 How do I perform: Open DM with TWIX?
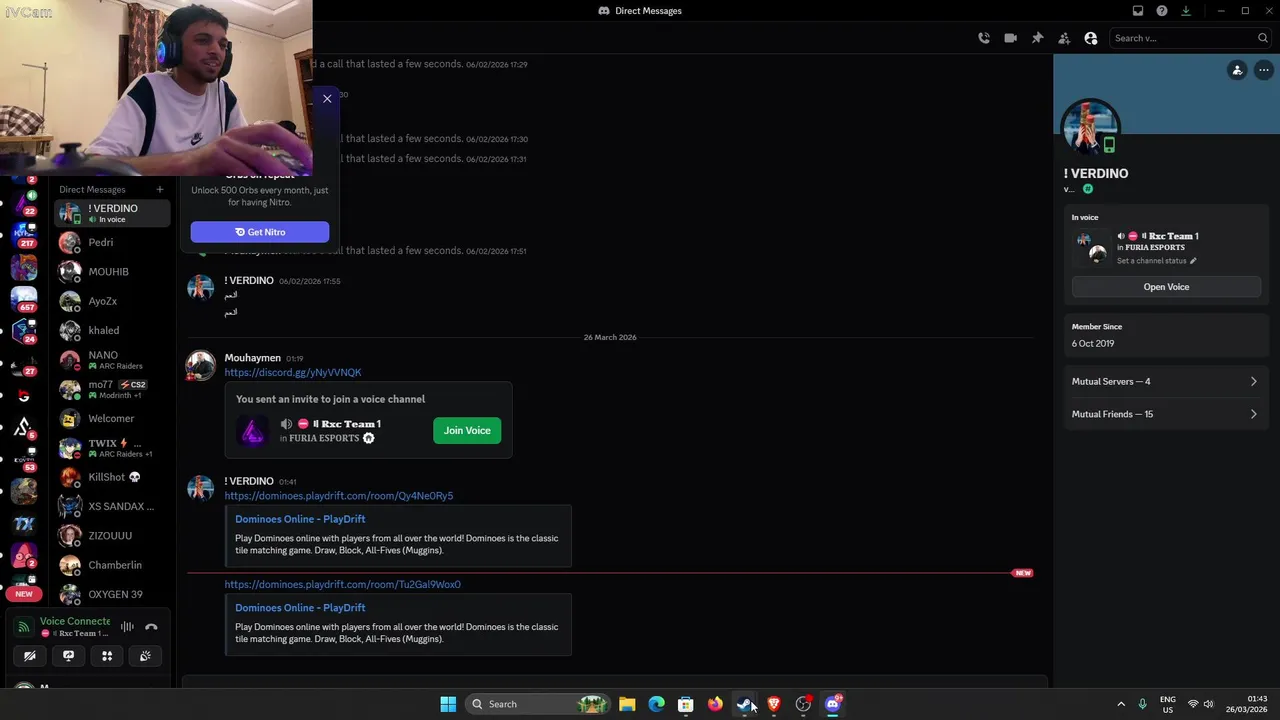113,448
